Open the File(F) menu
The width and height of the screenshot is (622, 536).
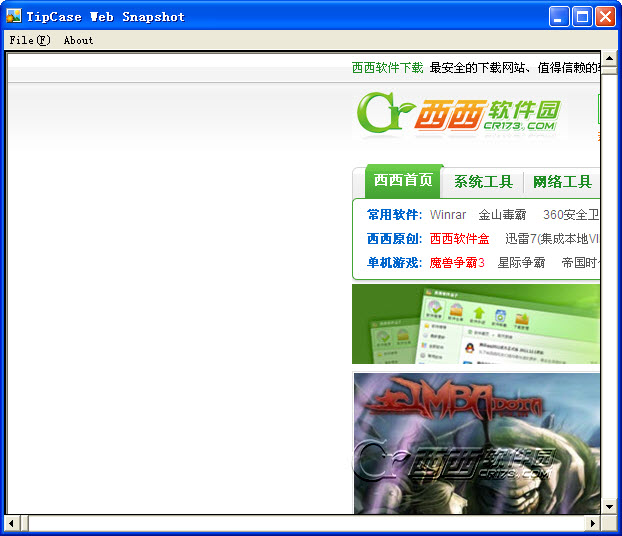click(x=30, y=40)
